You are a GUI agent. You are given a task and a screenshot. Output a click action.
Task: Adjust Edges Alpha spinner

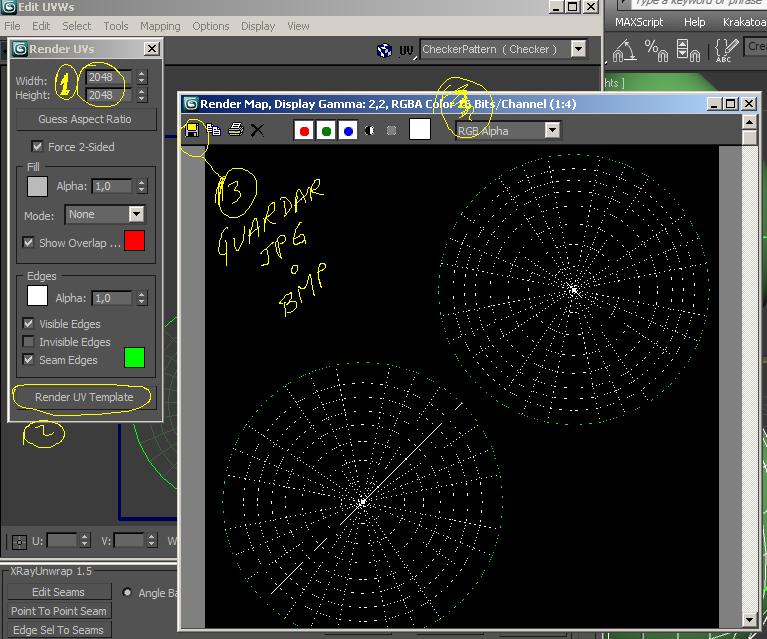pos(141,298)
